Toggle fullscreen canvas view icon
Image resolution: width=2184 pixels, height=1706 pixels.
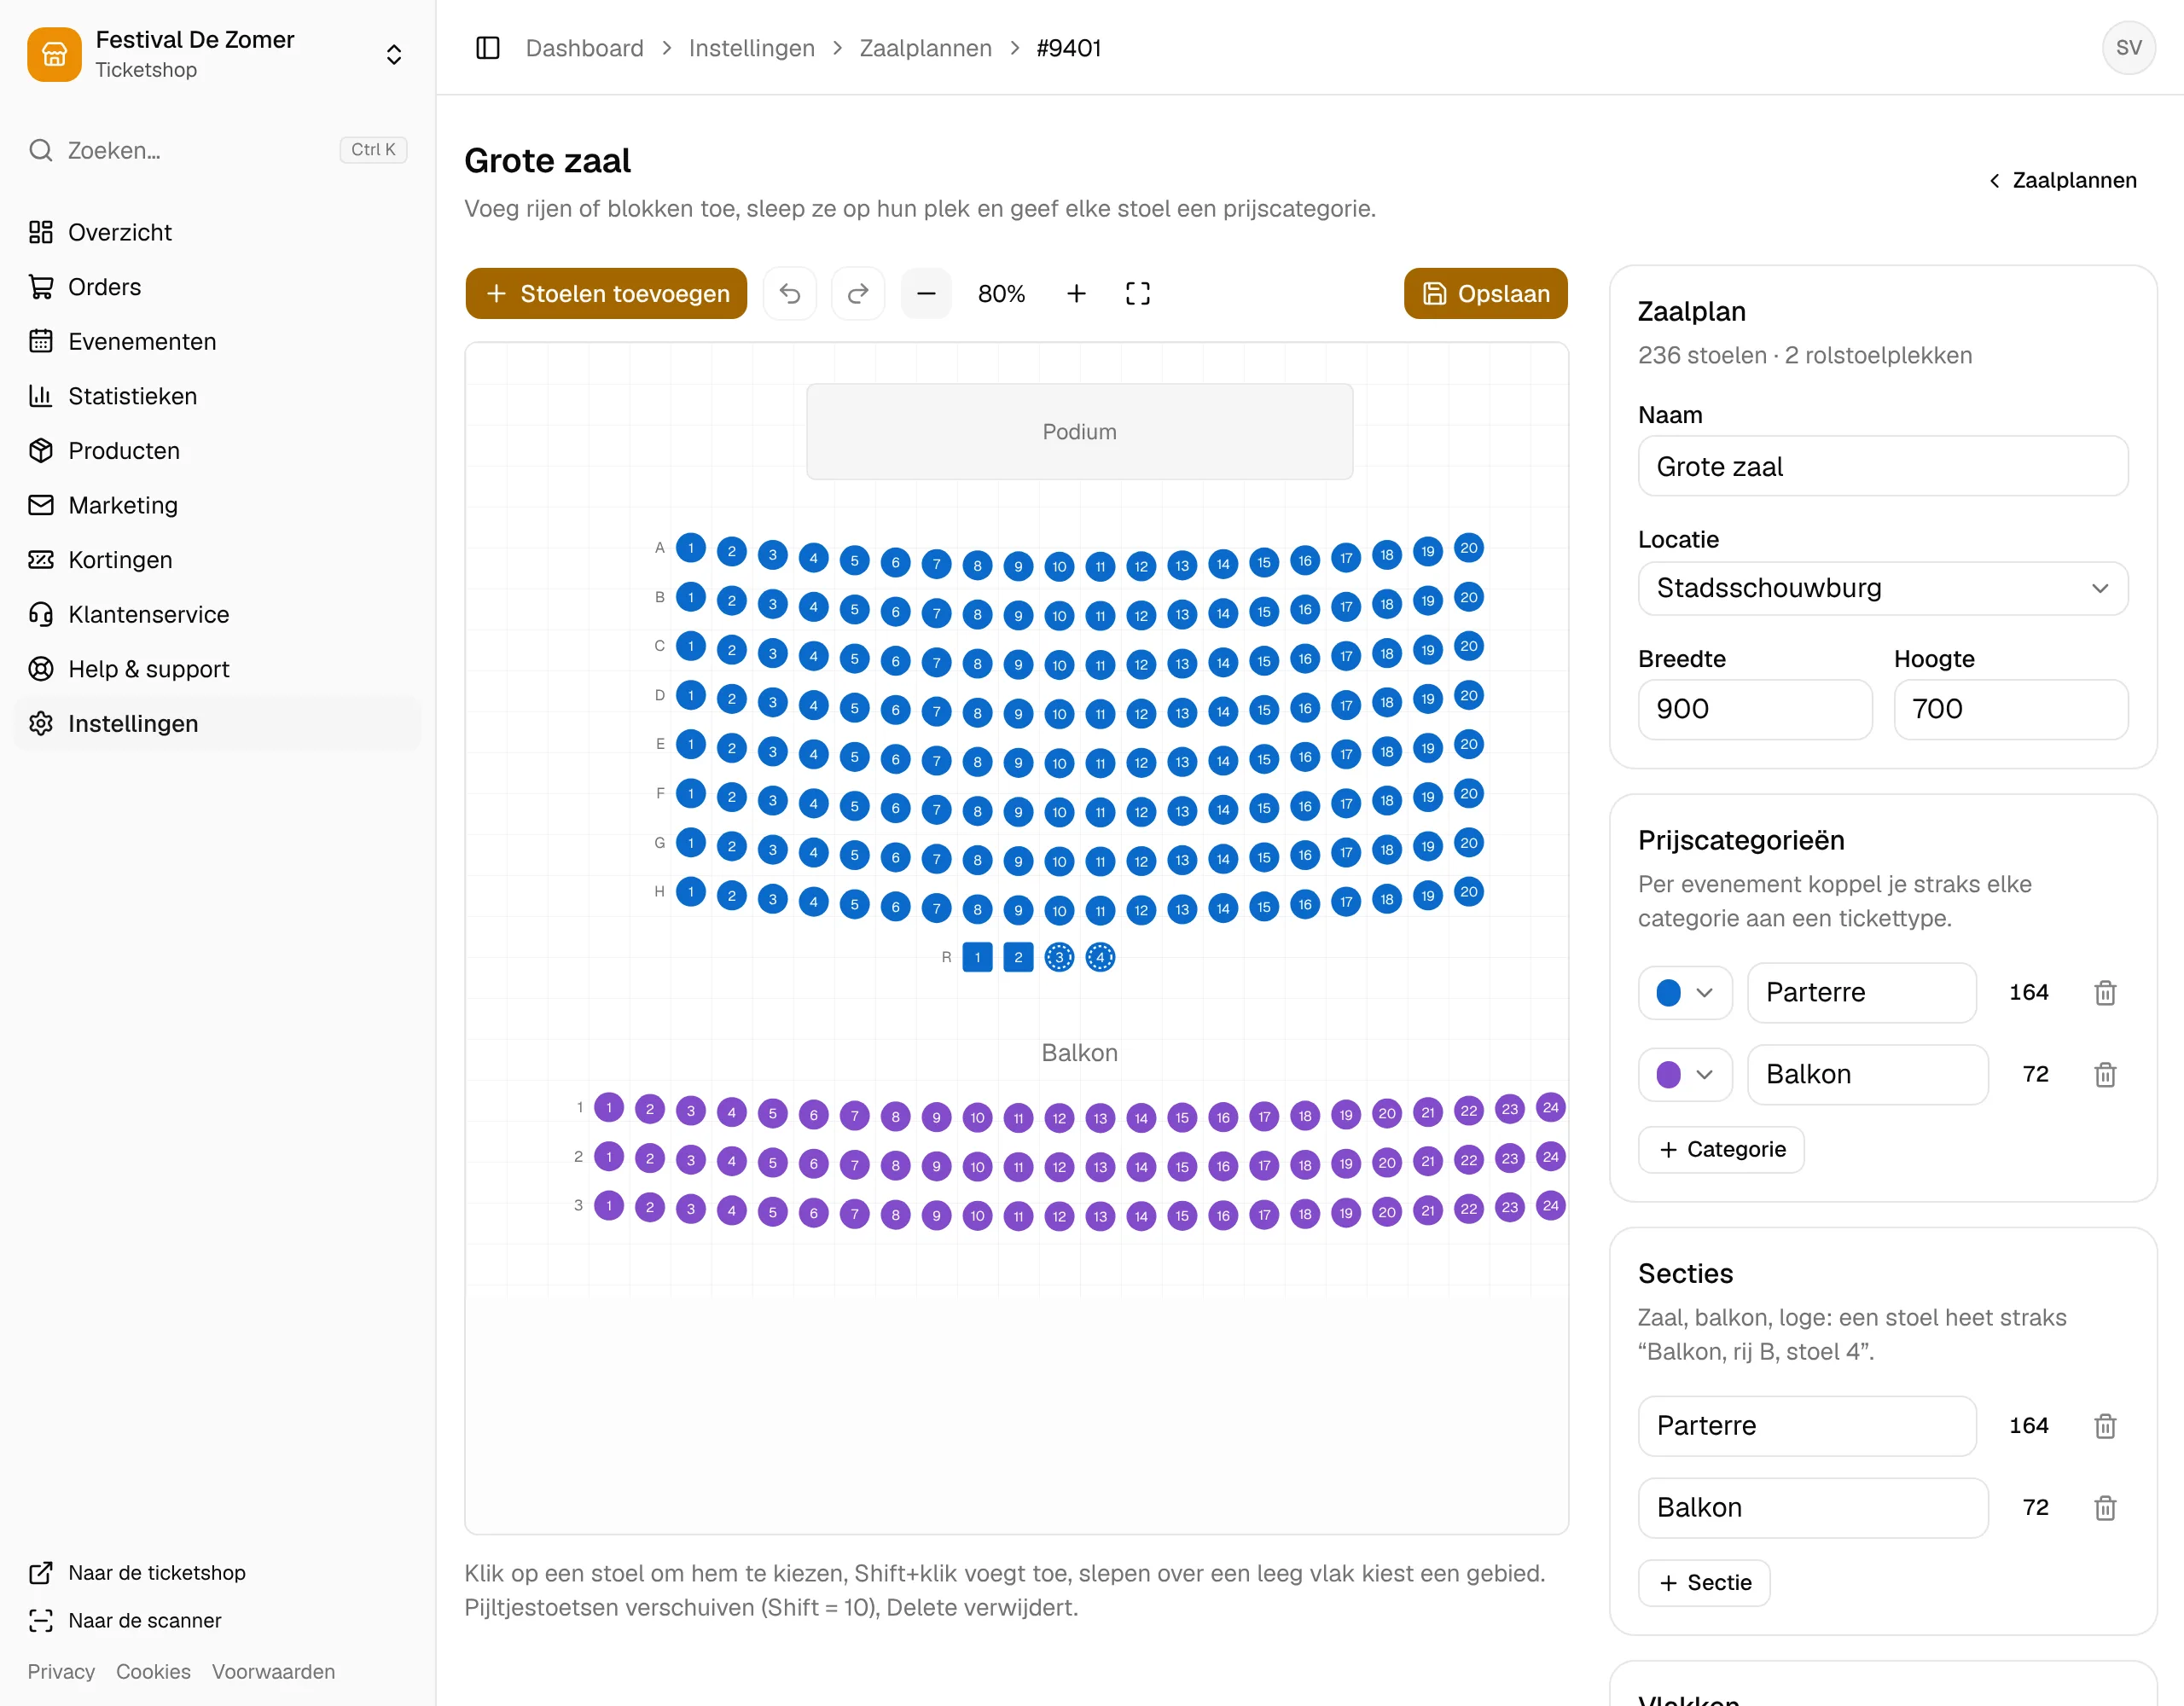click(x=1138, y=293)
